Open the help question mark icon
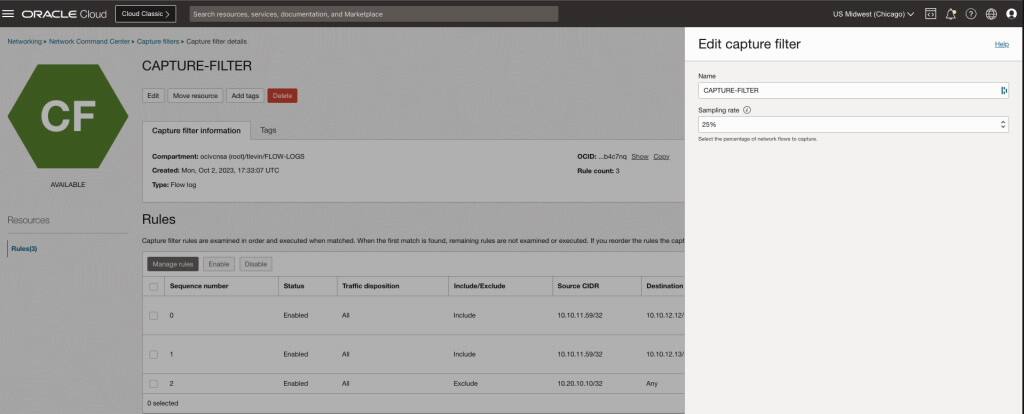Screen dimensions: 1024x414 coord(971,14)
